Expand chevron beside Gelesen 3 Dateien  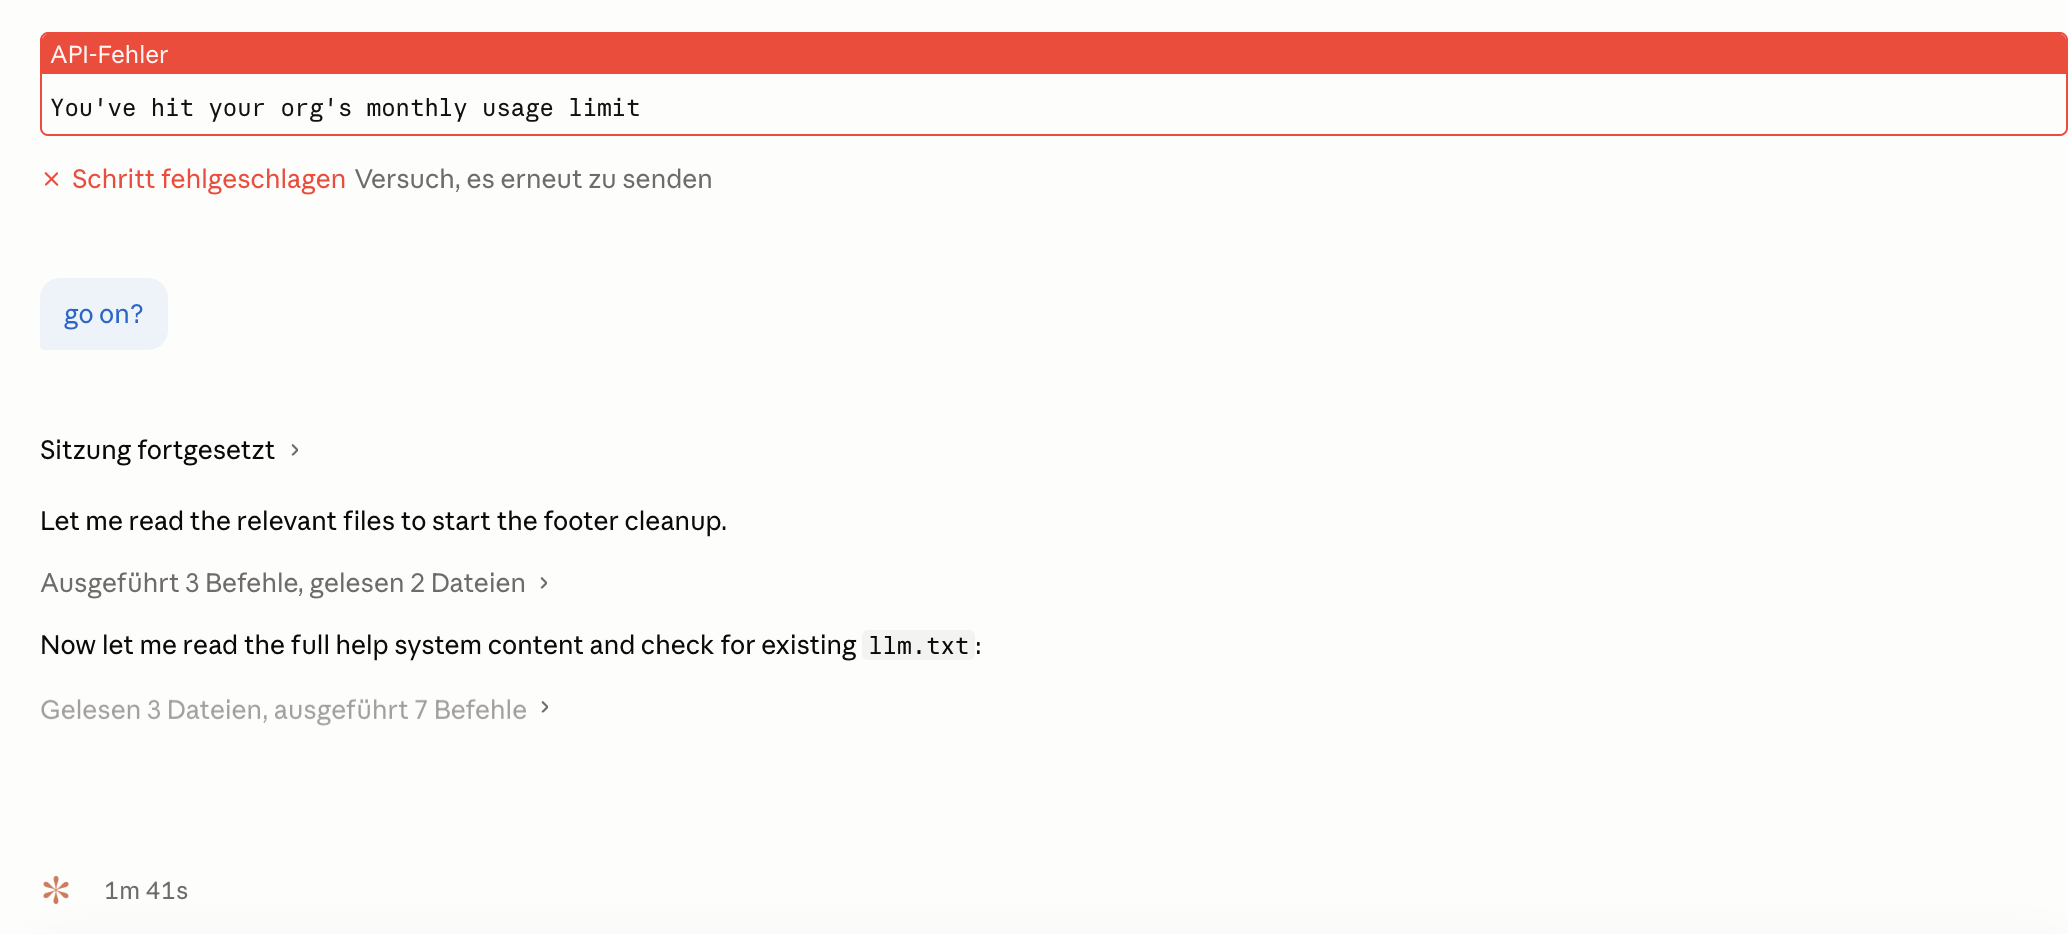(545, 708)
